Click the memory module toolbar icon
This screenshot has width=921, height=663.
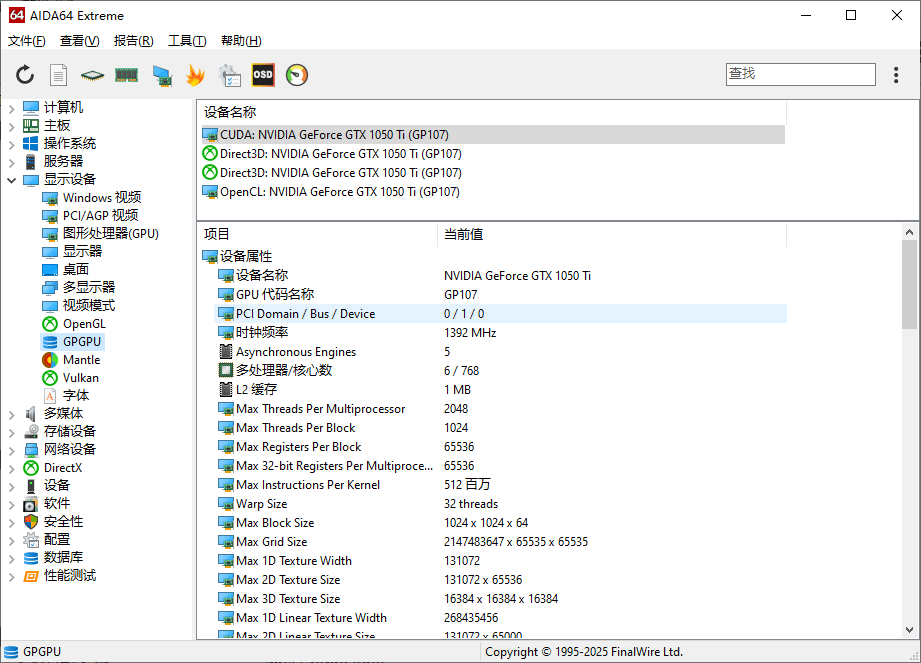coord(126,75)
